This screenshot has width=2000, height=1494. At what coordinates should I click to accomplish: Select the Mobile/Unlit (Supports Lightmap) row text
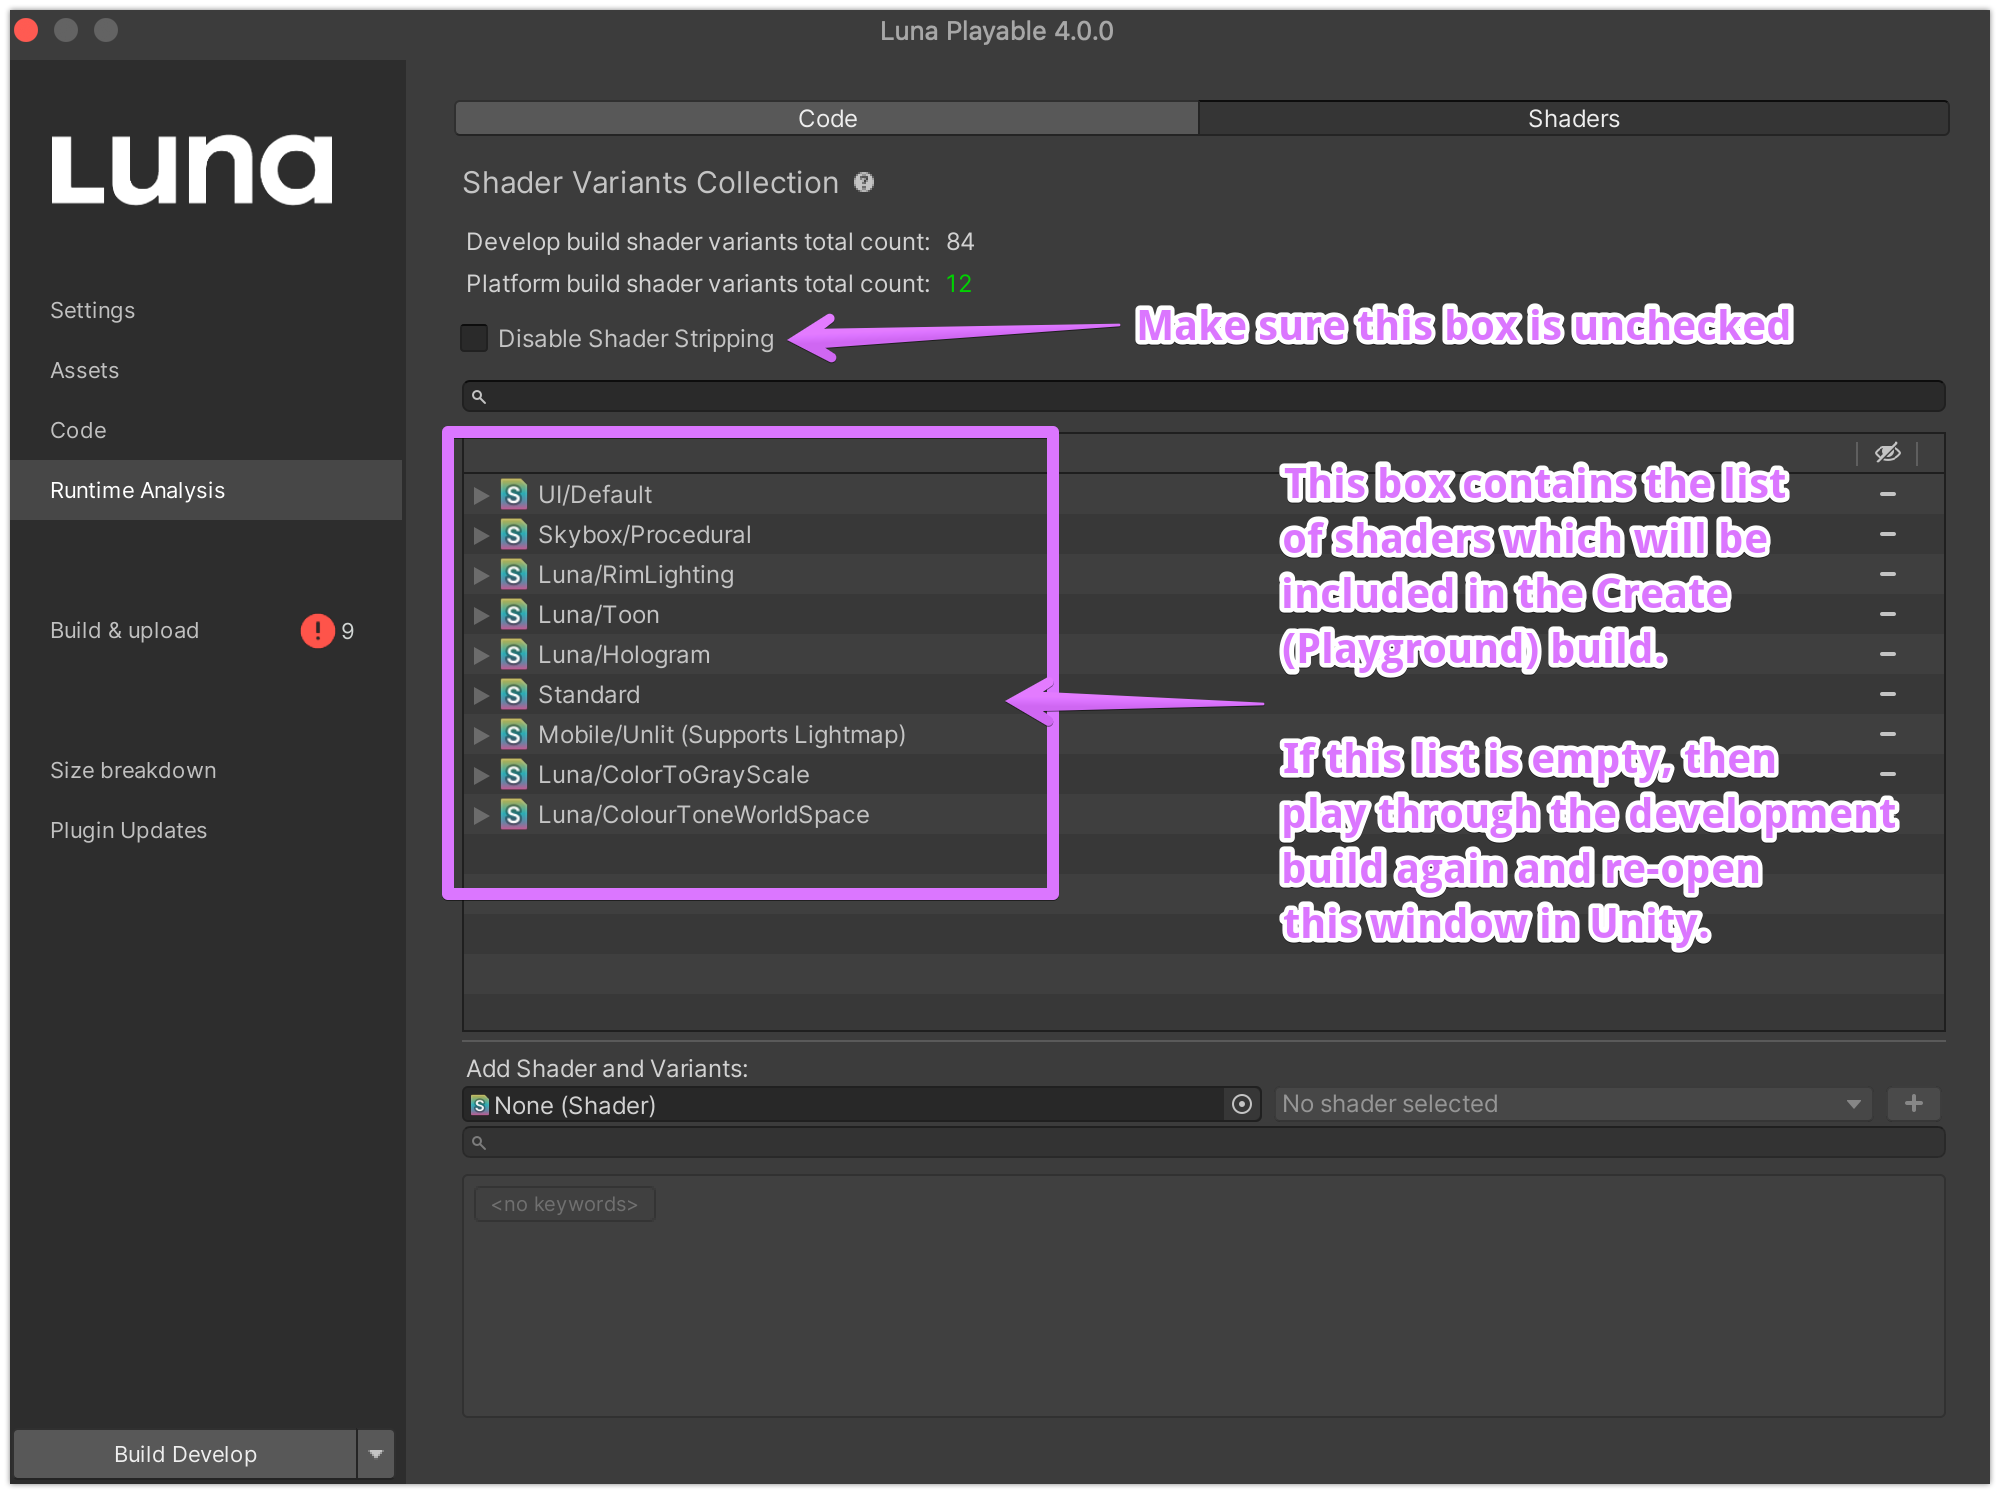click(721, 734)
